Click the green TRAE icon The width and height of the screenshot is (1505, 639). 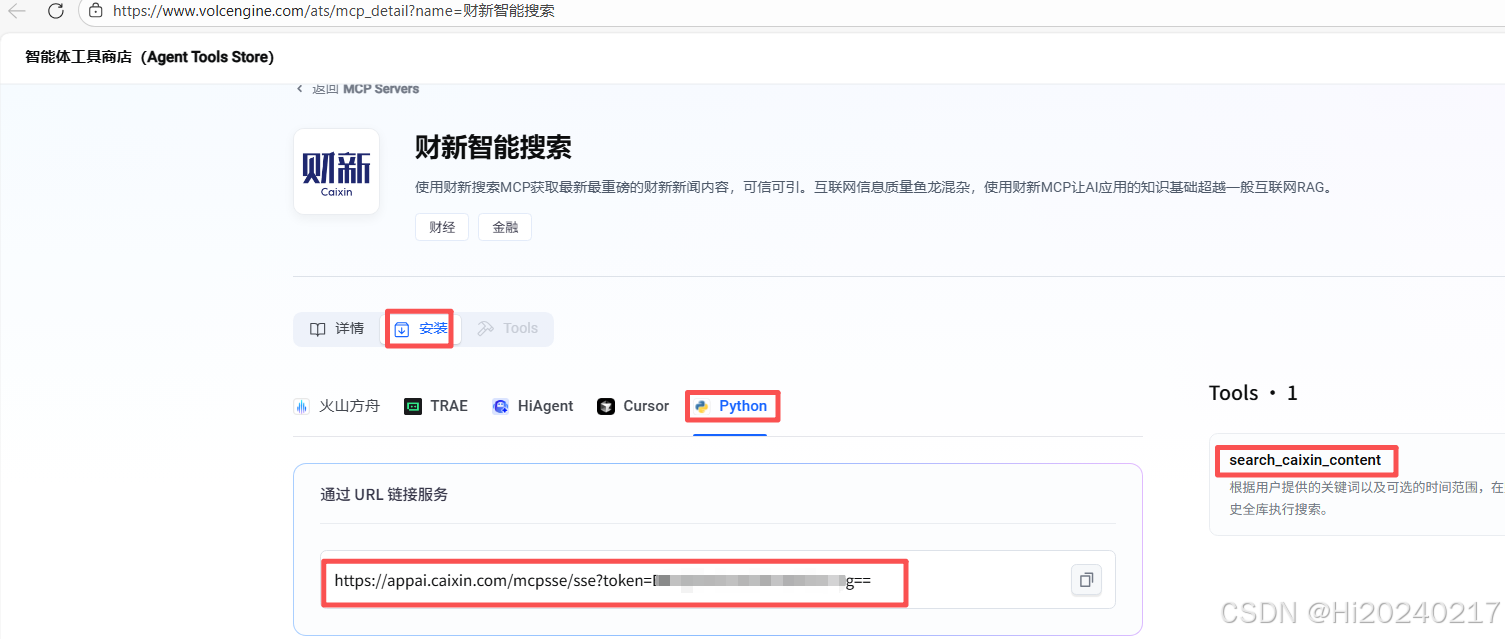pyautogui.click(x=412, y=406)
